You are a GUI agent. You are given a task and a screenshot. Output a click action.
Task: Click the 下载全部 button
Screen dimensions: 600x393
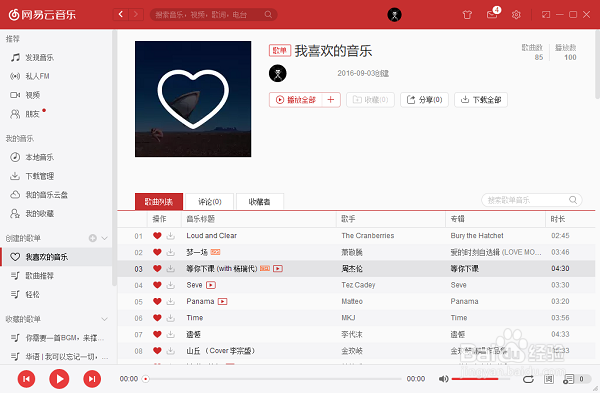click(x=481, y=100)
